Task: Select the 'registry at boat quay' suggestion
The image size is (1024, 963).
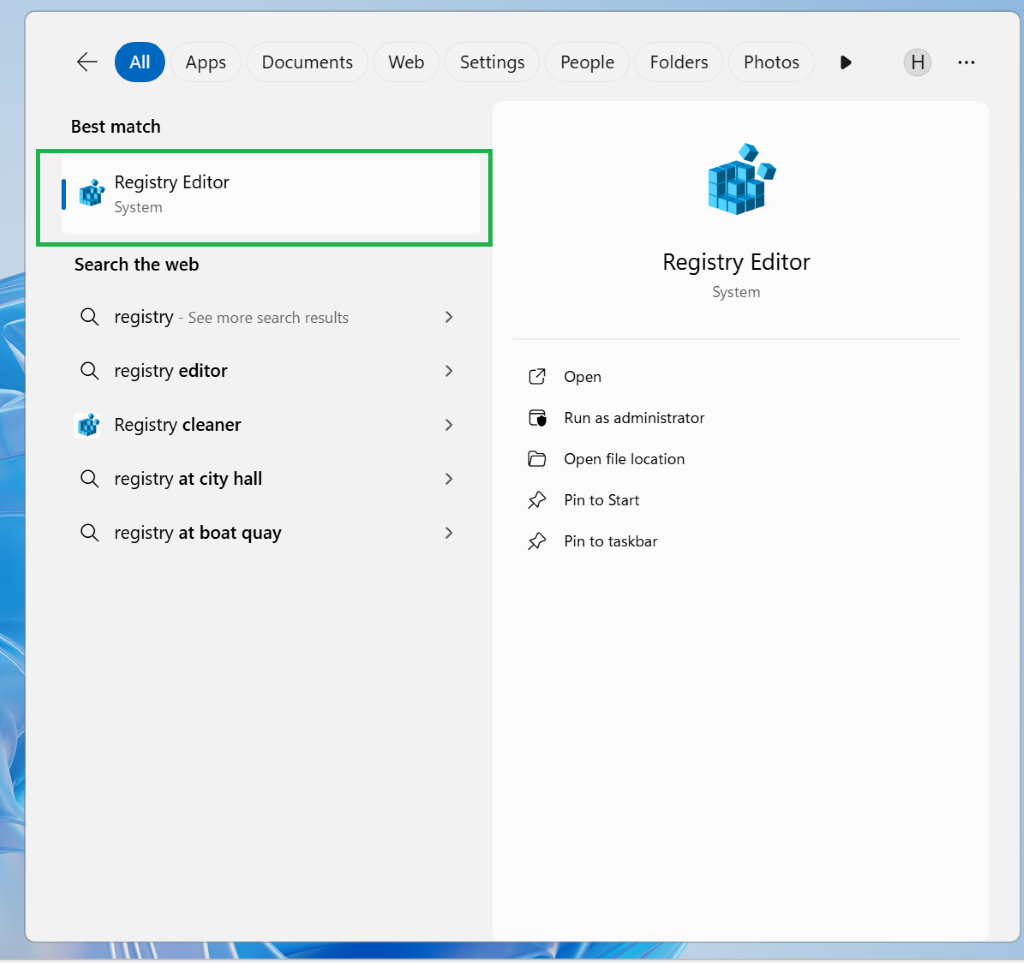Action: tap(264, 533)
